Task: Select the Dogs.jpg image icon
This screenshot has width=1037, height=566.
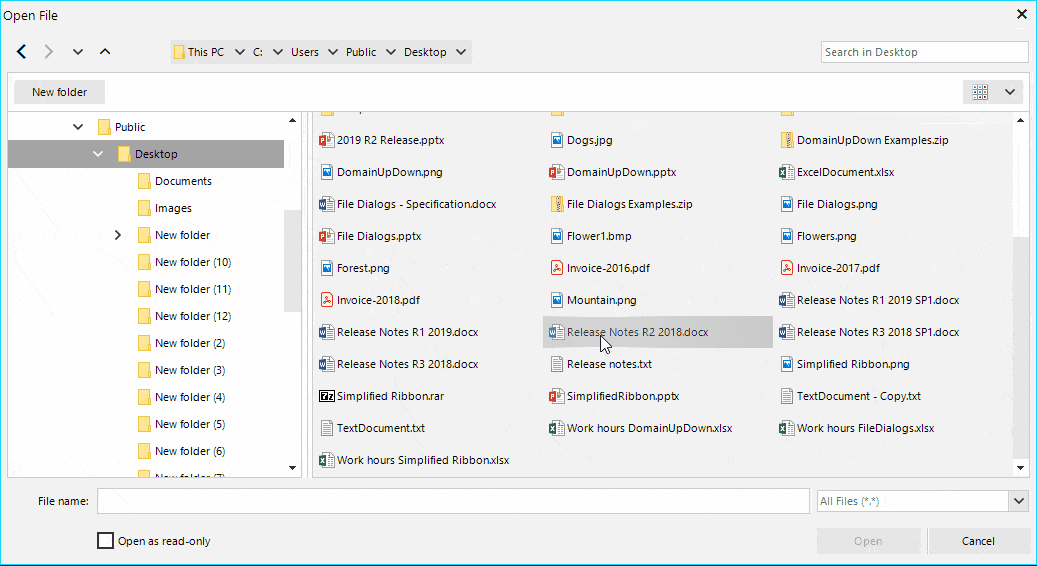Action: 556,140
